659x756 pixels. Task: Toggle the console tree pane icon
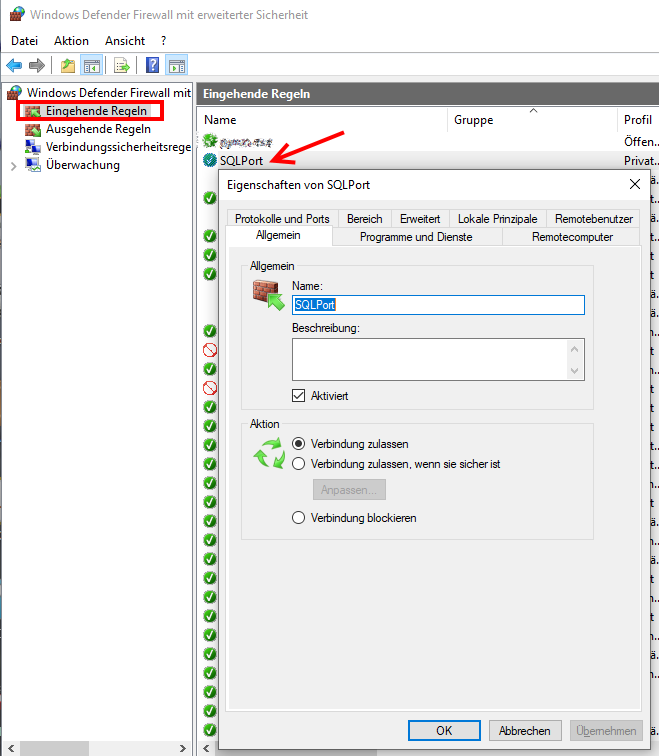(91, 66)
